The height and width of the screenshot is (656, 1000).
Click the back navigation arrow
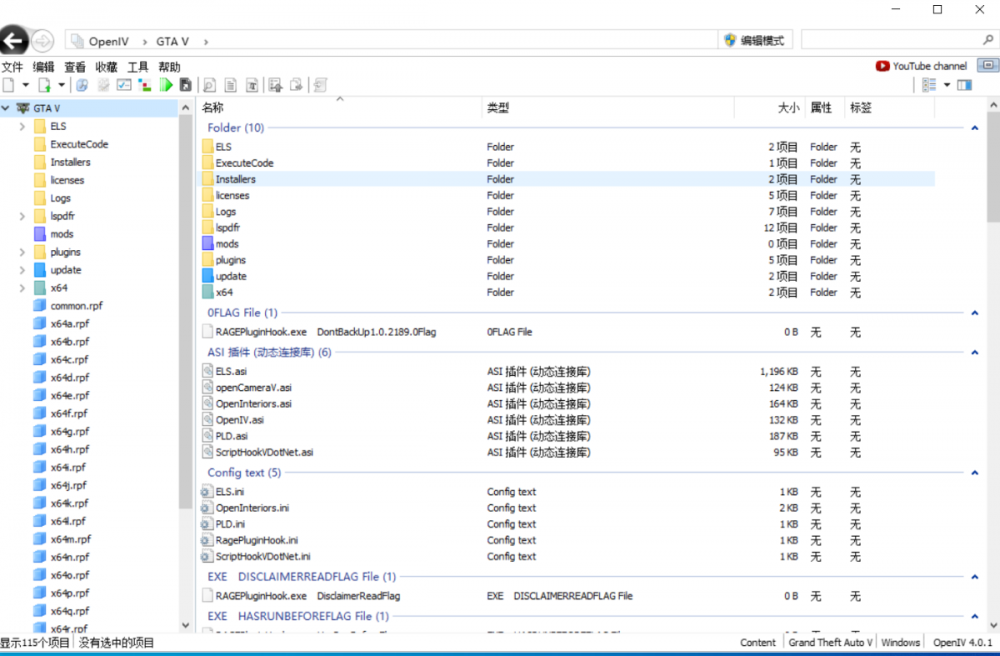(x=15, y=40)
